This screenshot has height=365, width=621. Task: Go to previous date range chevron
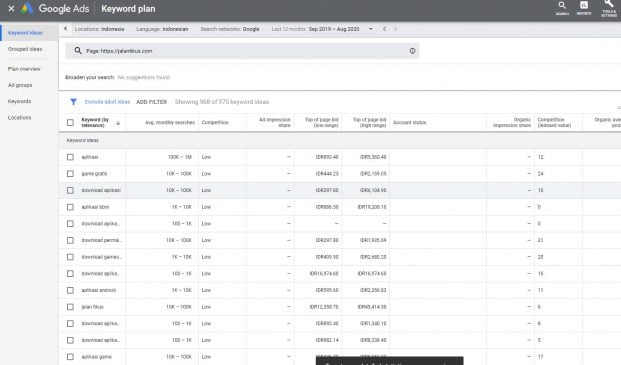pos(384,29)
